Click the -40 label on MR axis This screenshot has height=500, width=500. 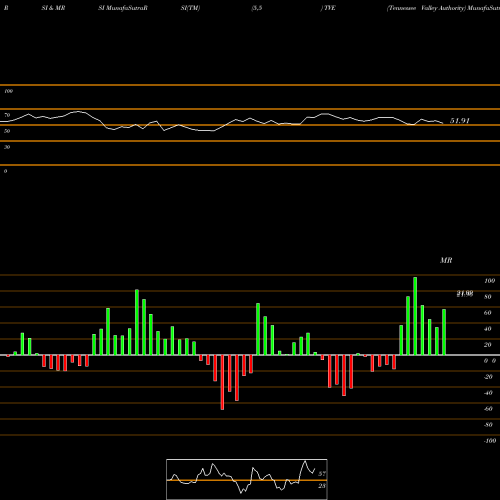coord(488,393)
